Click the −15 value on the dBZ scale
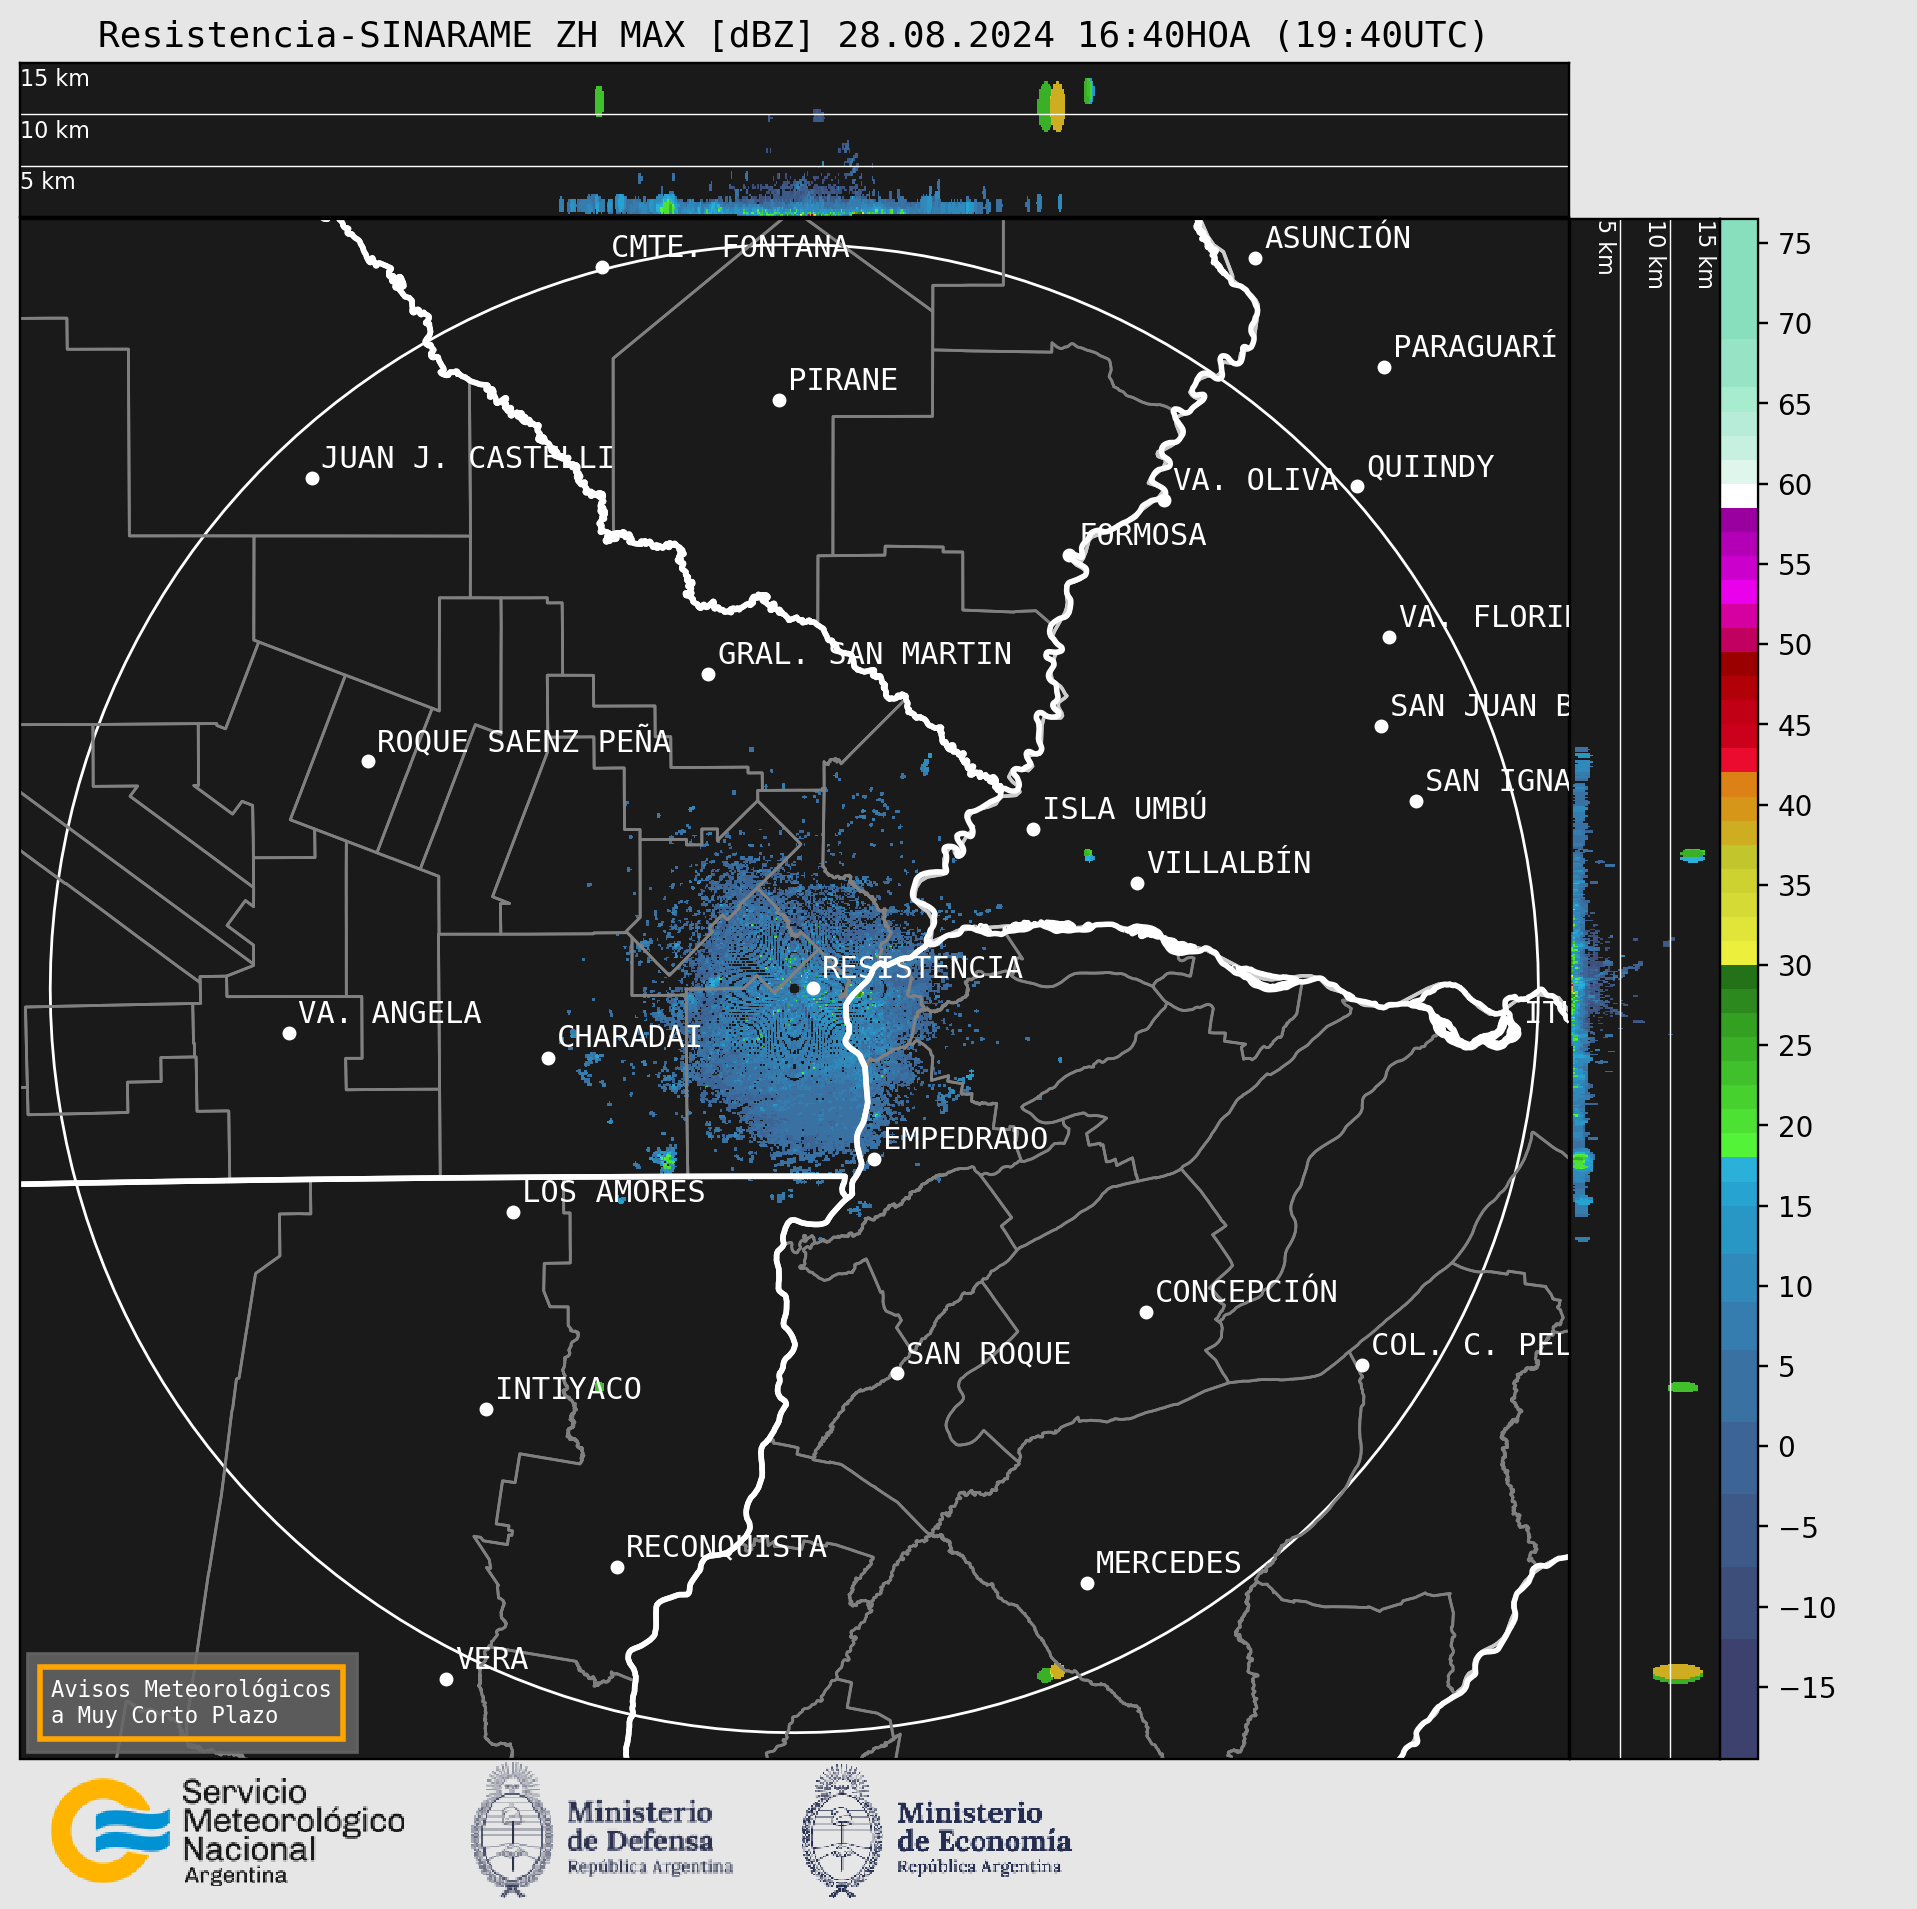This screenshot has width=1917, height=1909. [1807, 1688]
